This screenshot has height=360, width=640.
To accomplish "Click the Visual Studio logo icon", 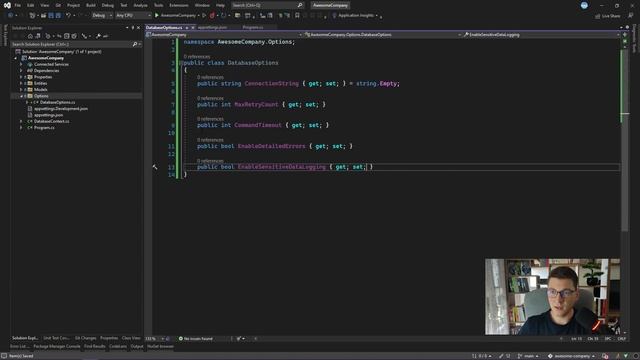I will (x=7, y=5).
